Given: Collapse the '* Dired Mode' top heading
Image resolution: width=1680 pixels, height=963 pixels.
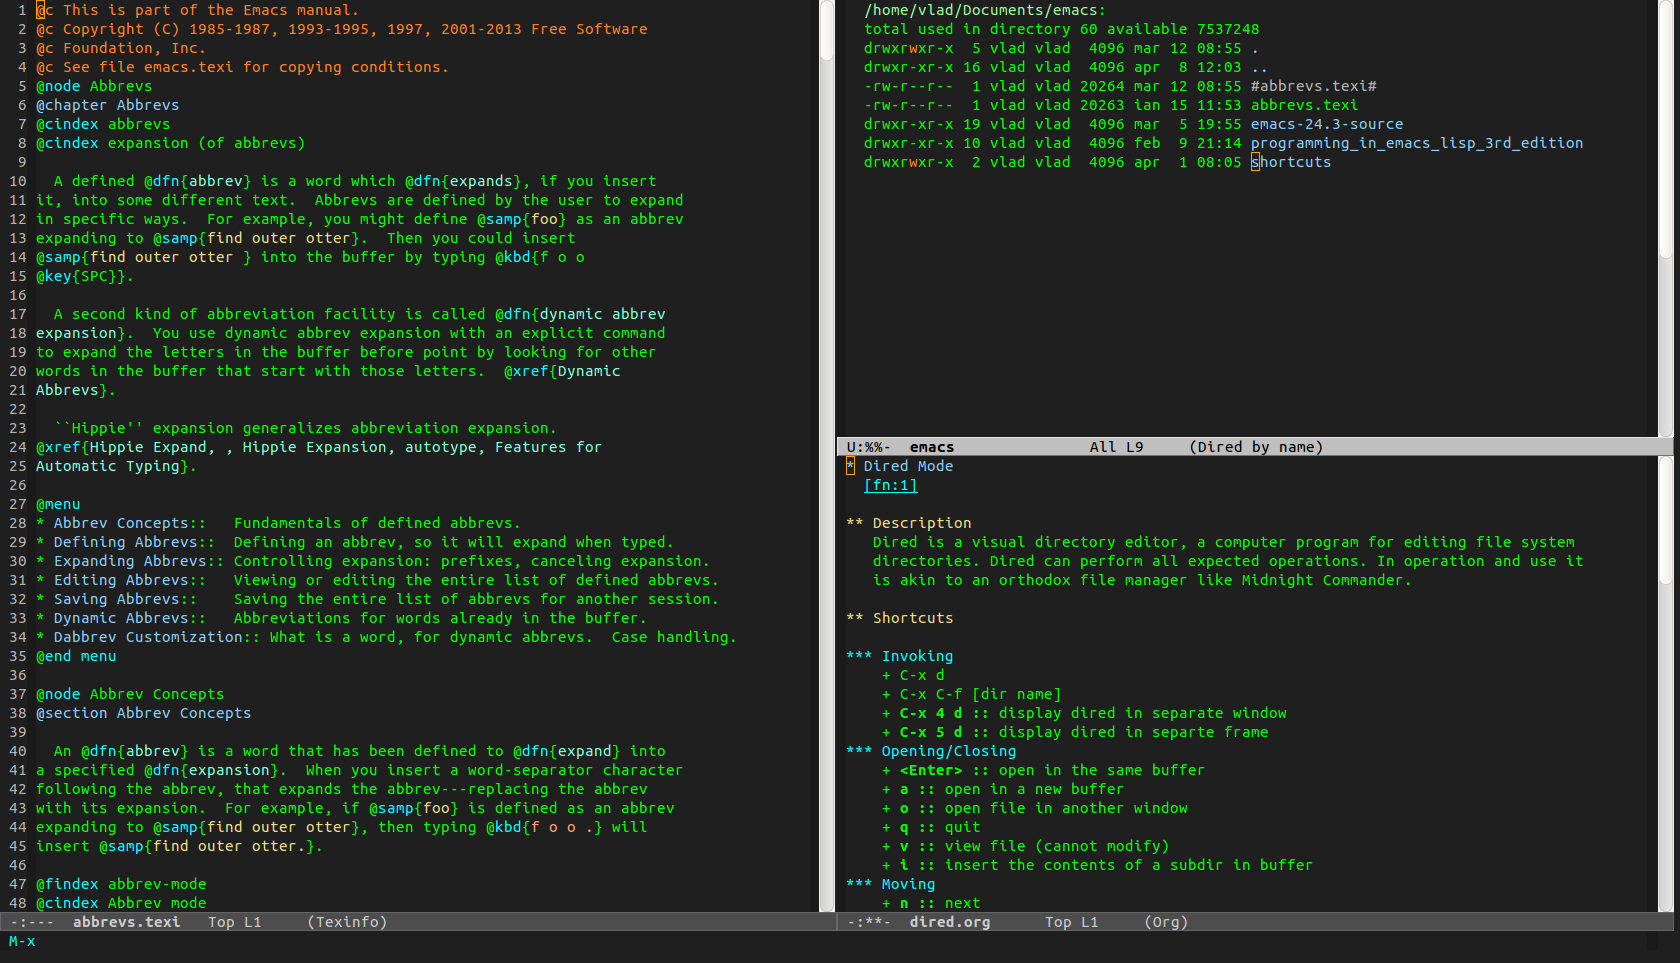Looking at the screenshot, I should click(900, 466).
